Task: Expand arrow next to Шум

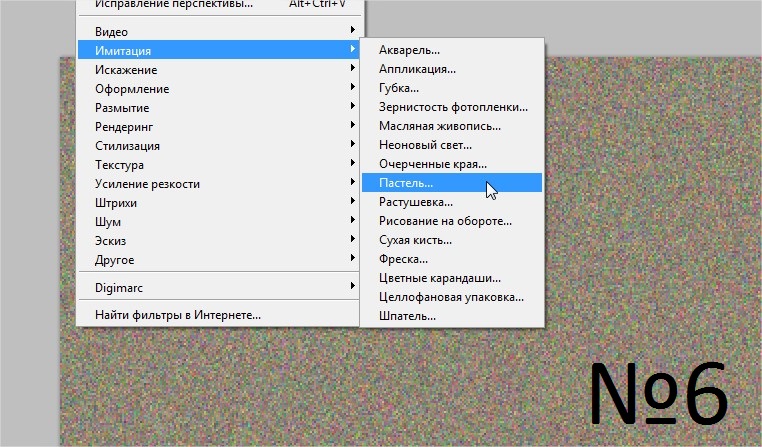Action: [x=352, y=220]
